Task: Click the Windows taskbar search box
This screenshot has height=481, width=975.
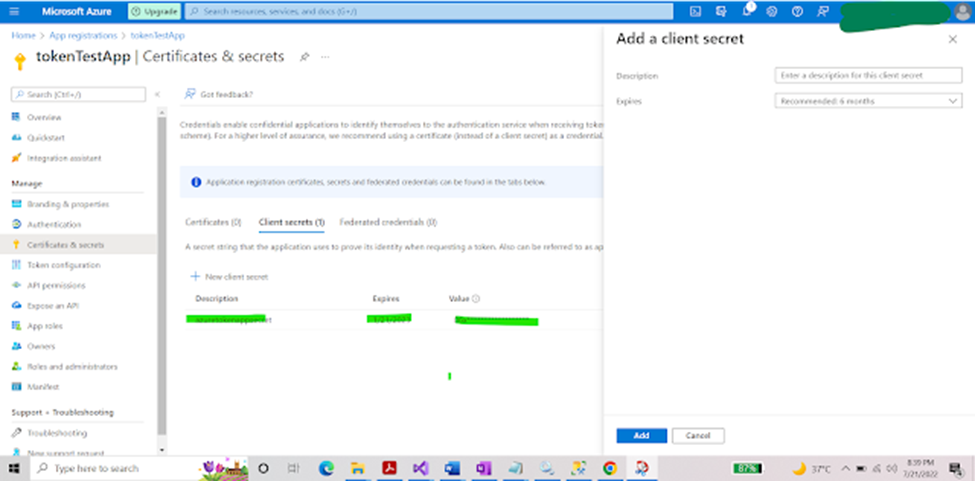Action: click(x=138, y=468)
